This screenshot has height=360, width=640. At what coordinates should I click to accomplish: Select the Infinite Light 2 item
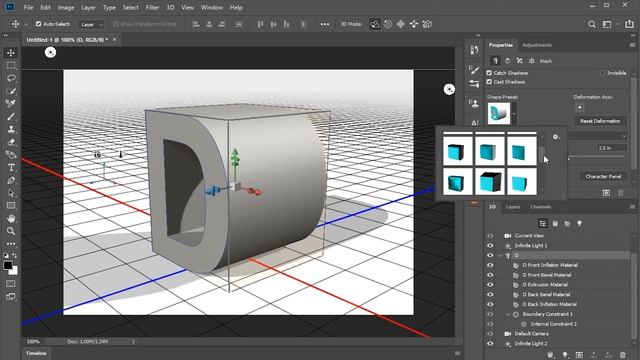point(531,344)
